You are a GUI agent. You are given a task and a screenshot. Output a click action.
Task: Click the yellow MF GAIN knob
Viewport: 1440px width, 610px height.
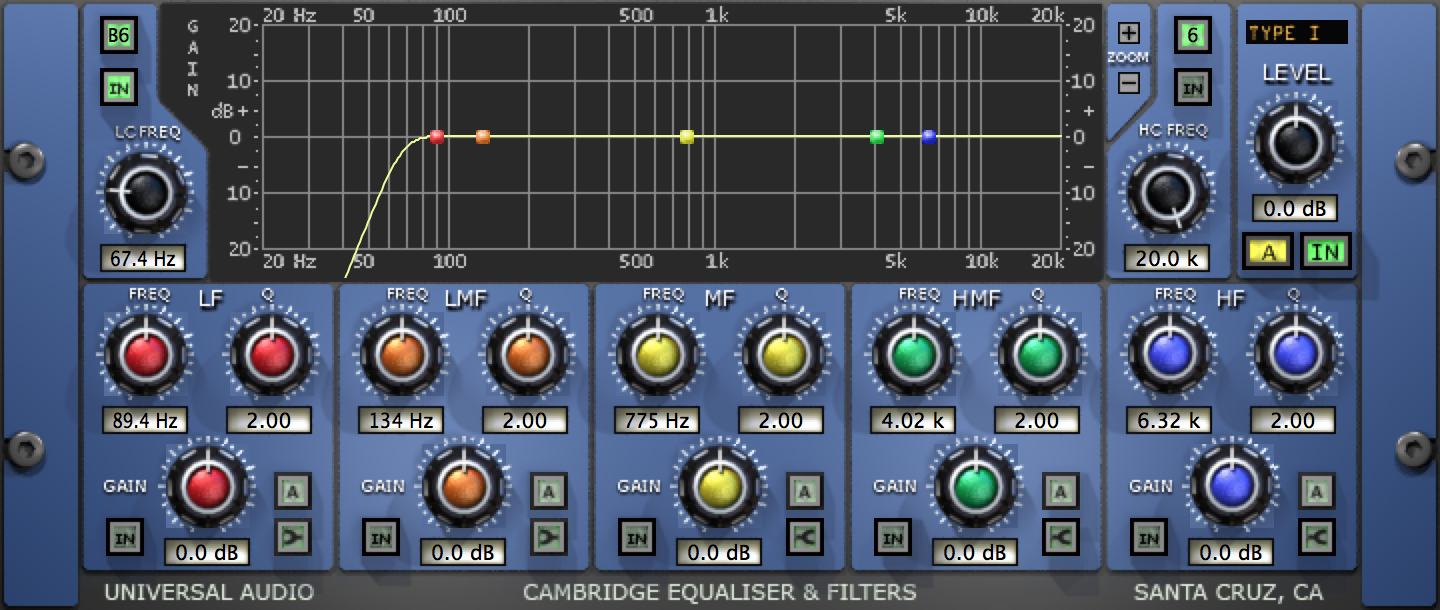click(719, 487)
